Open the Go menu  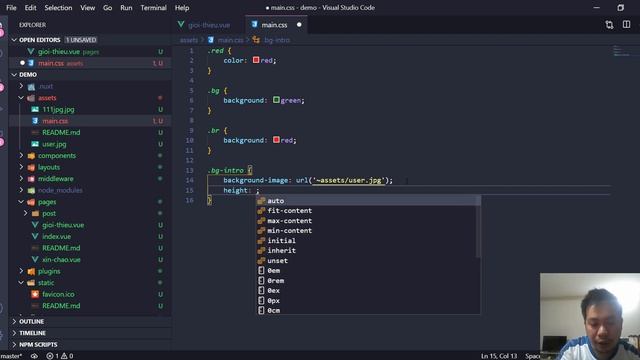tap(107, 8)
